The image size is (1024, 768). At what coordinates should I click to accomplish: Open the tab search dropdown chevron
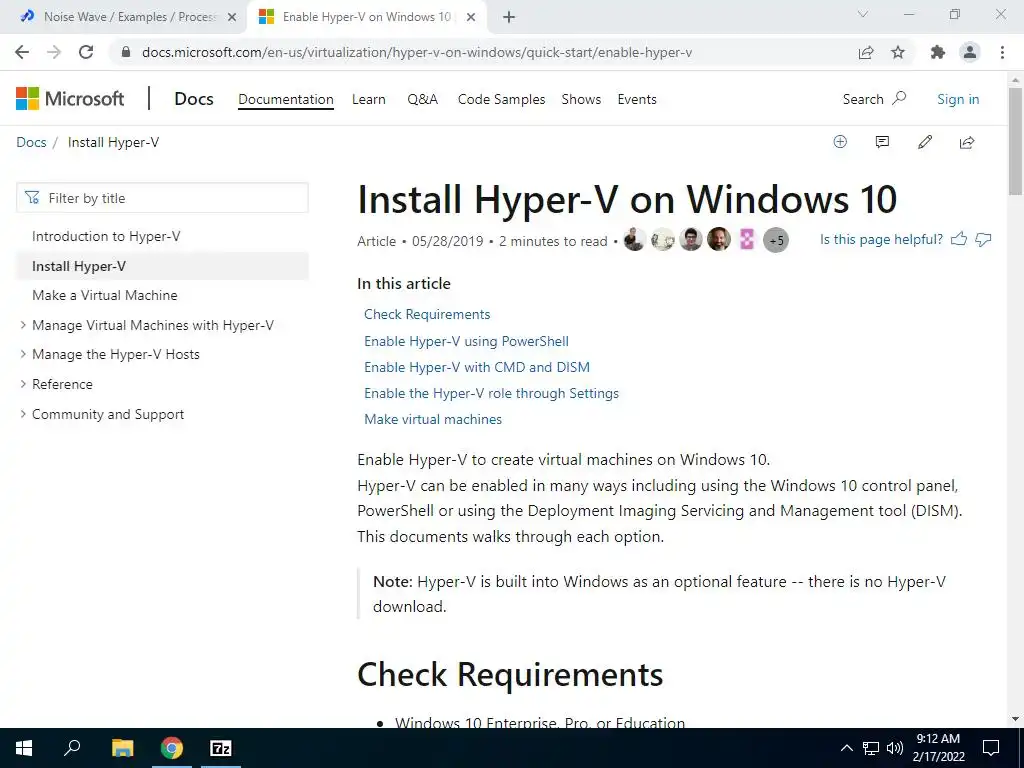click(x=863, y=14)
